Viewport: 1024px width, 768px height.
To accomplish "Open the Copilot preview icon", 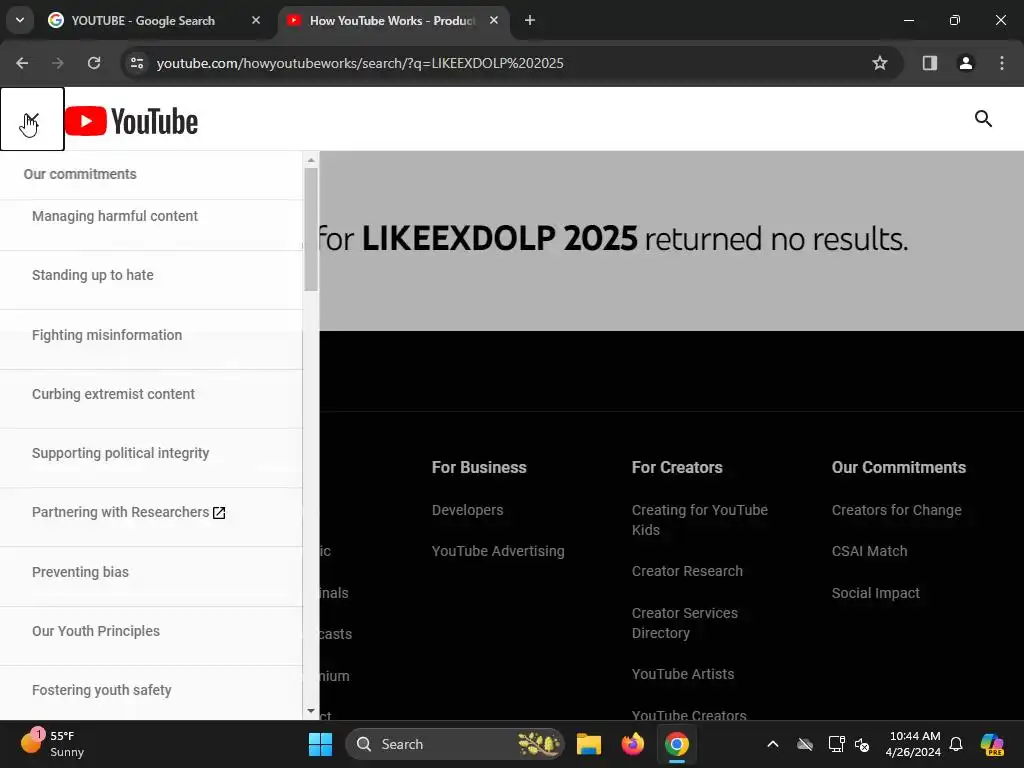I will click(x=991, y=744).
